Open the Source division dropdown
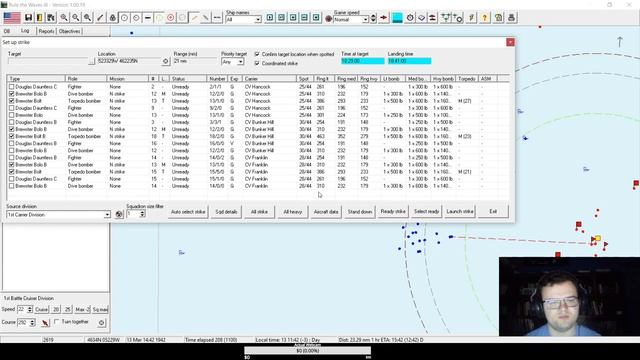The image size is (640, 360). pyautogui.click(x=107, y=215)
